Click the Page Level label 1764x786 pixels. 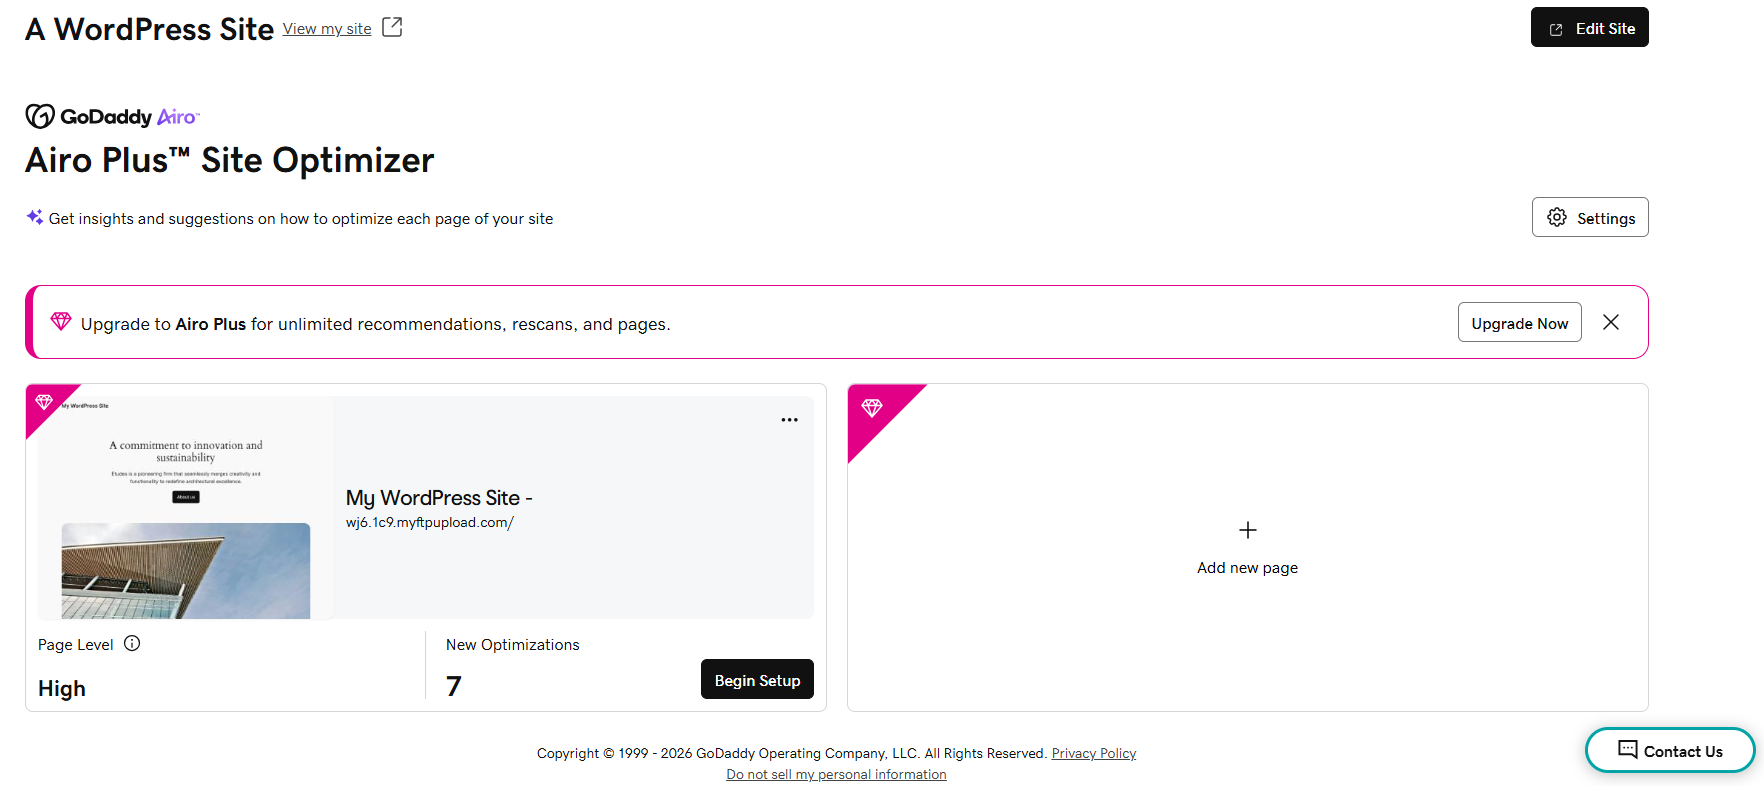76,645
